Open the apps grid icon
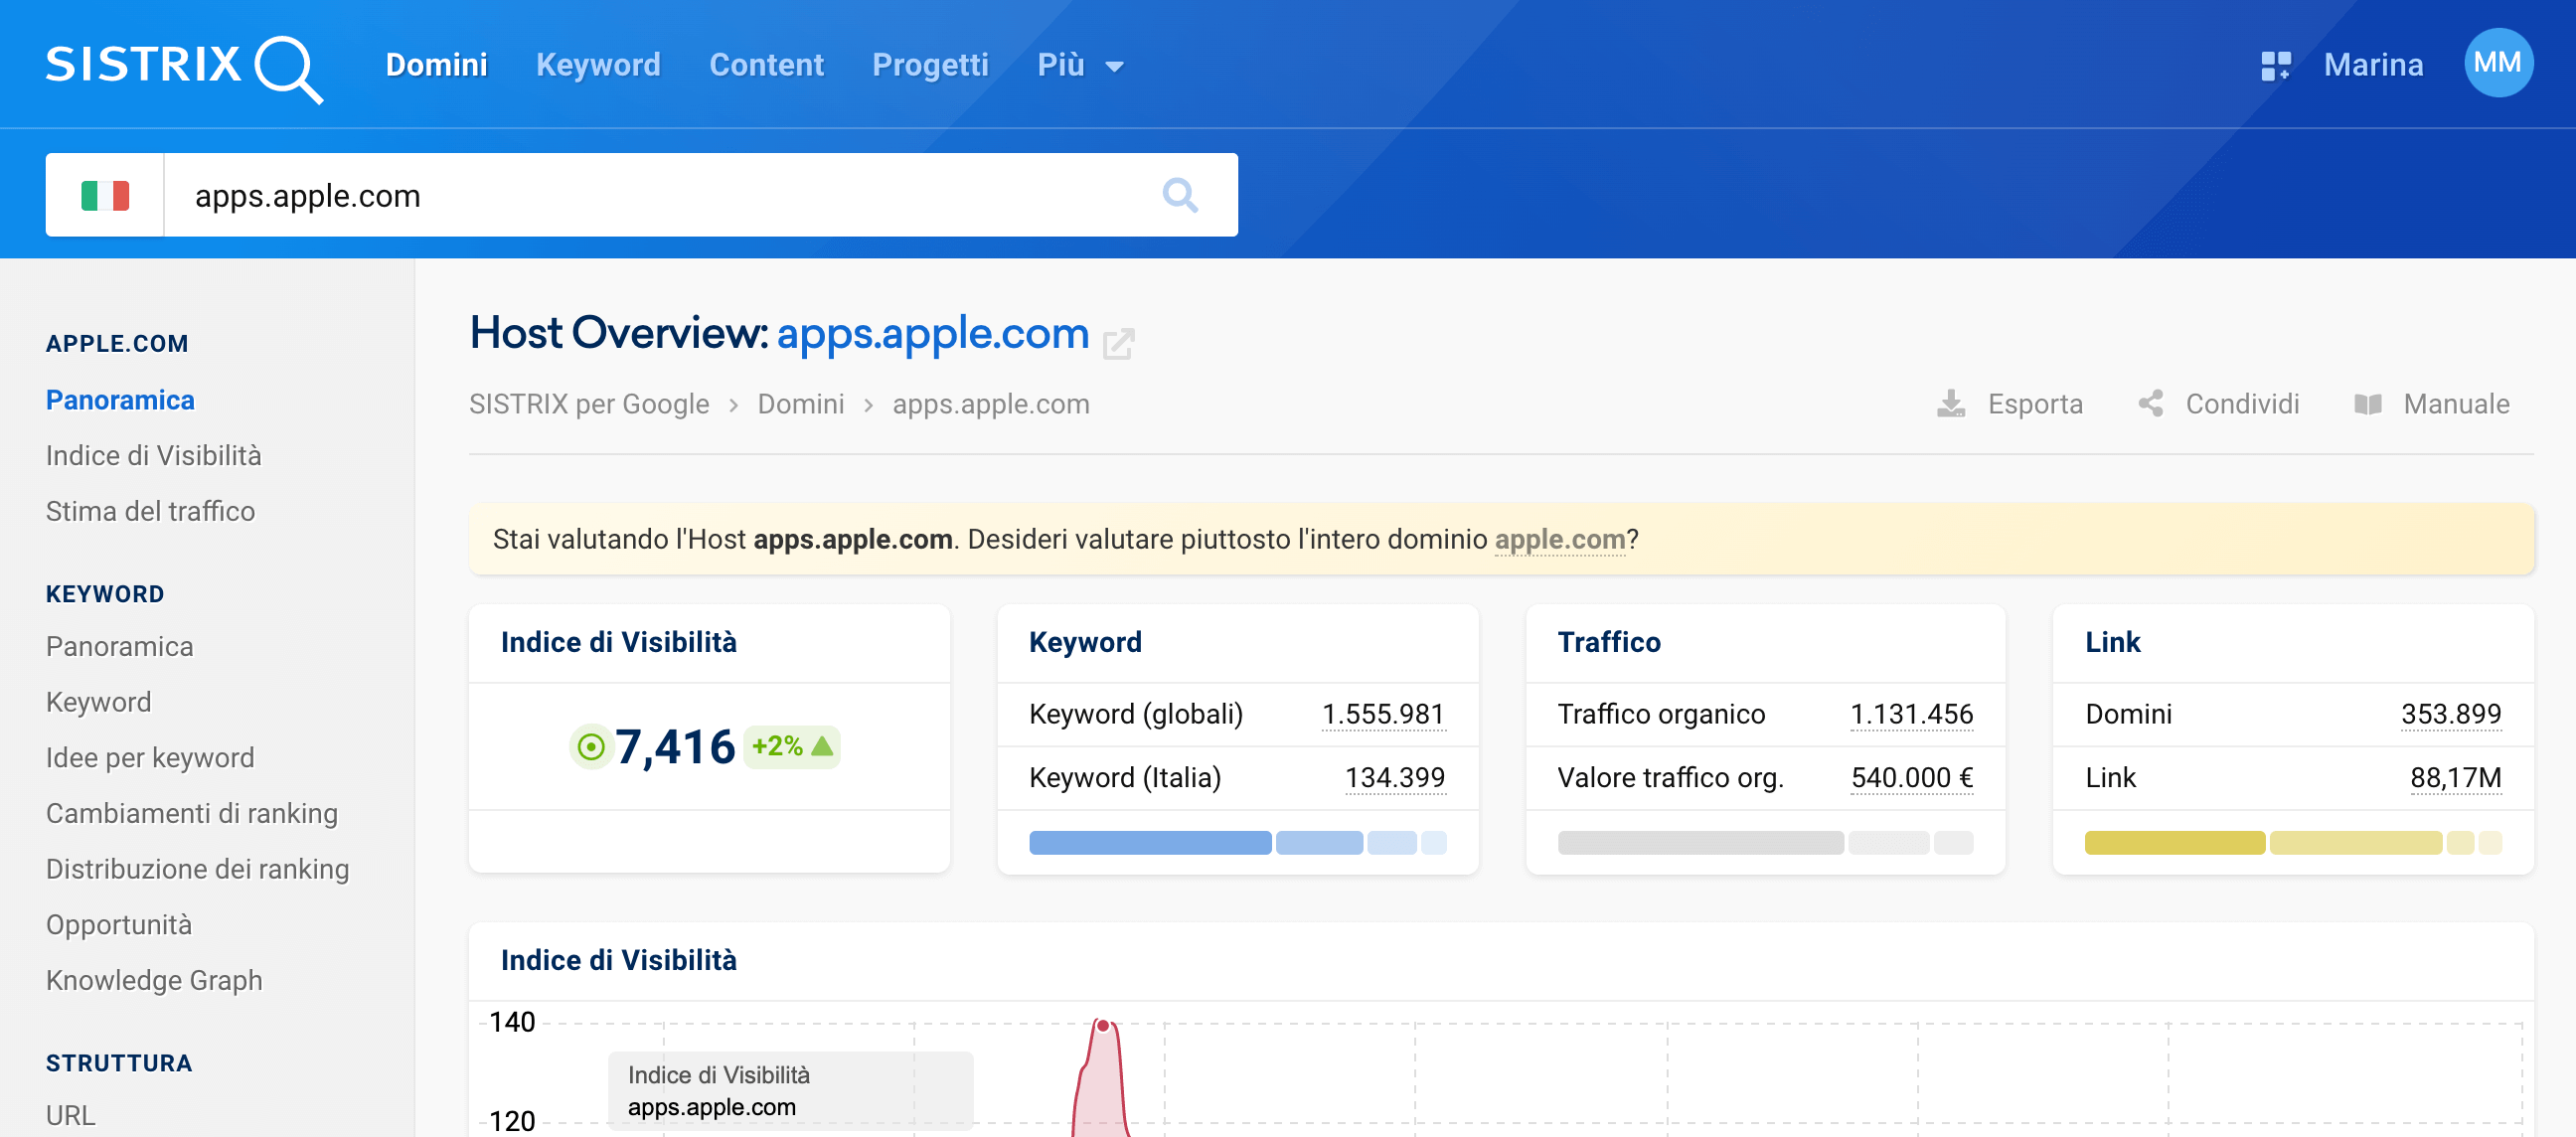Image resolution: width=2576 pixels, height=1137 pixels. (2275, 66)
